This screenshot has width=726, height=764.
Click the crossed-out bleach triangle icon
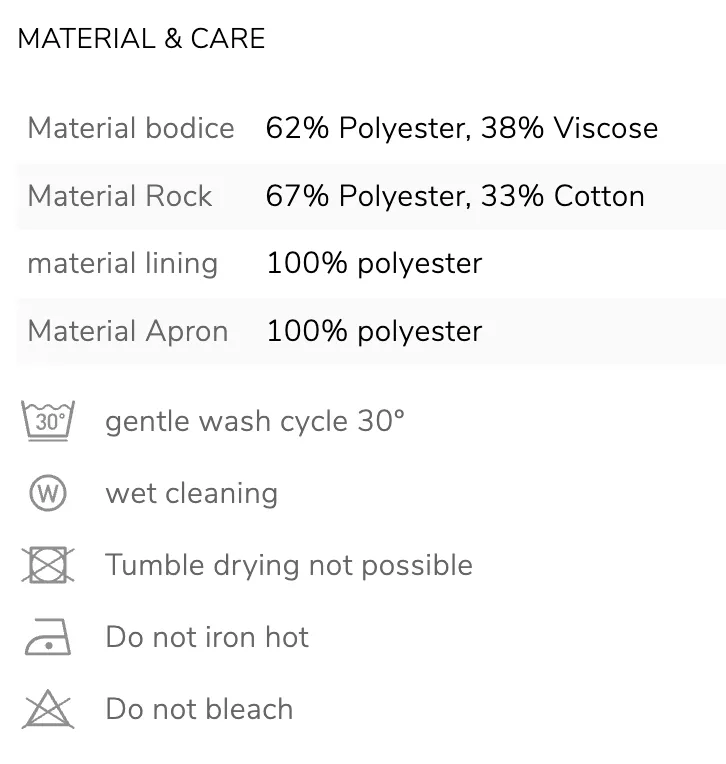tap(48, 709)
